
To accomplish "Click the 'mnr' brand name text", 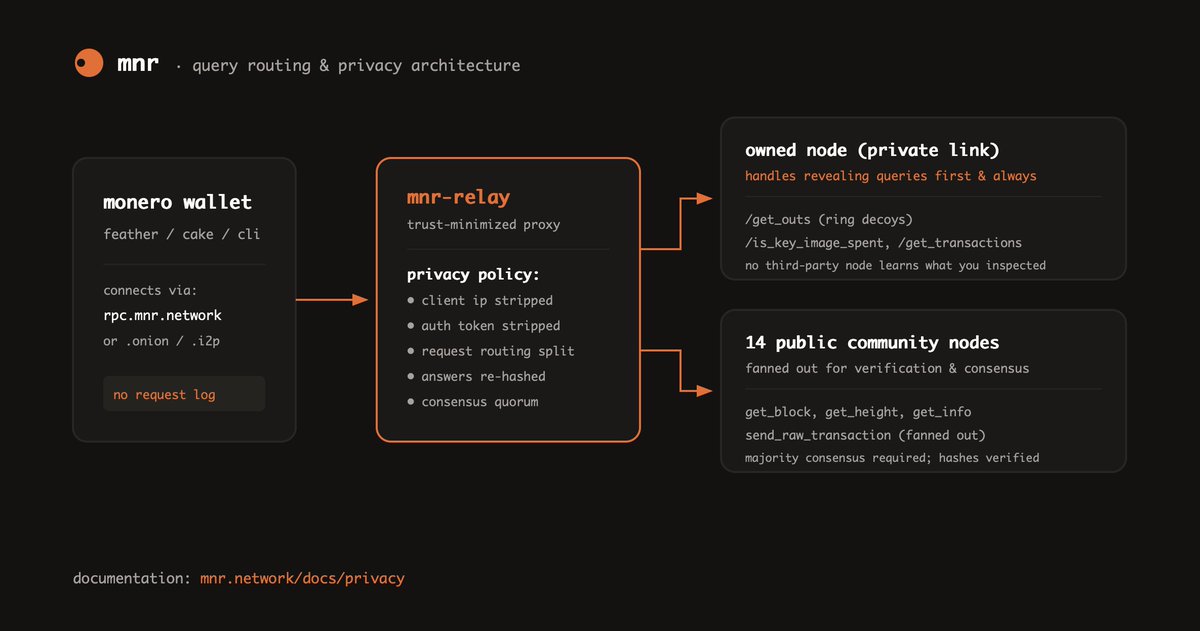I will [x=137, y=65].
